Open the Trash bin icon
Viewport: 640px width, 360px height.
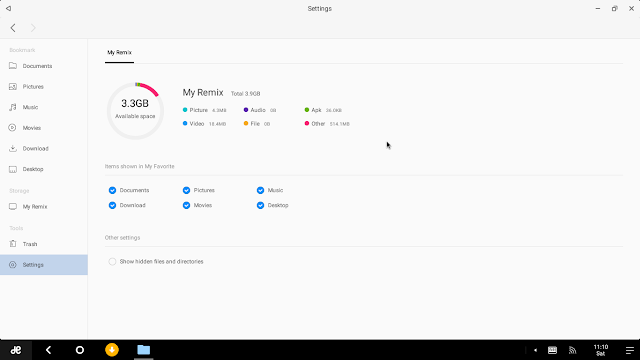tap(13, 244)
